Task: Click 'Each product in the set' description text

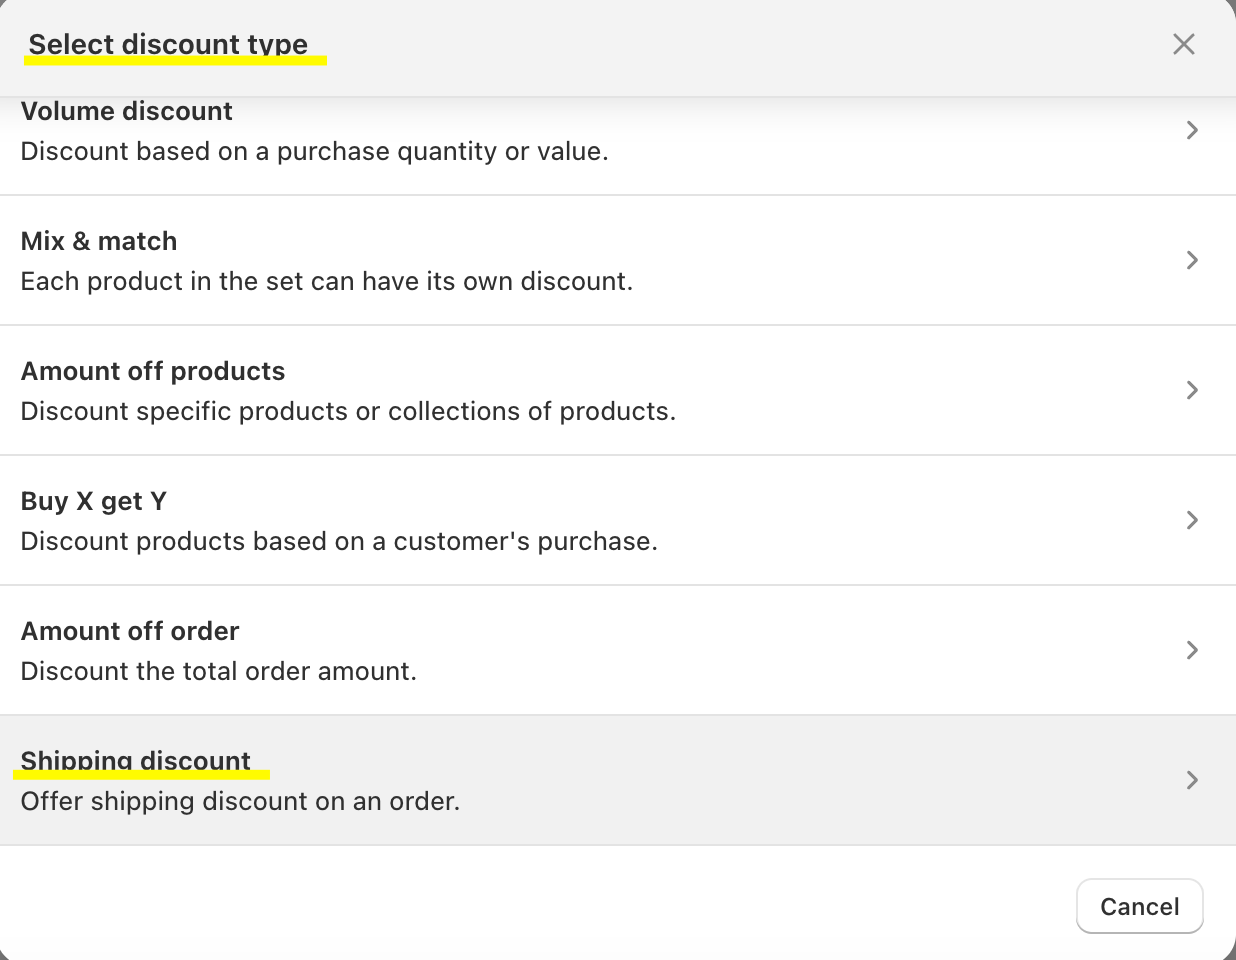Action: 326,281
